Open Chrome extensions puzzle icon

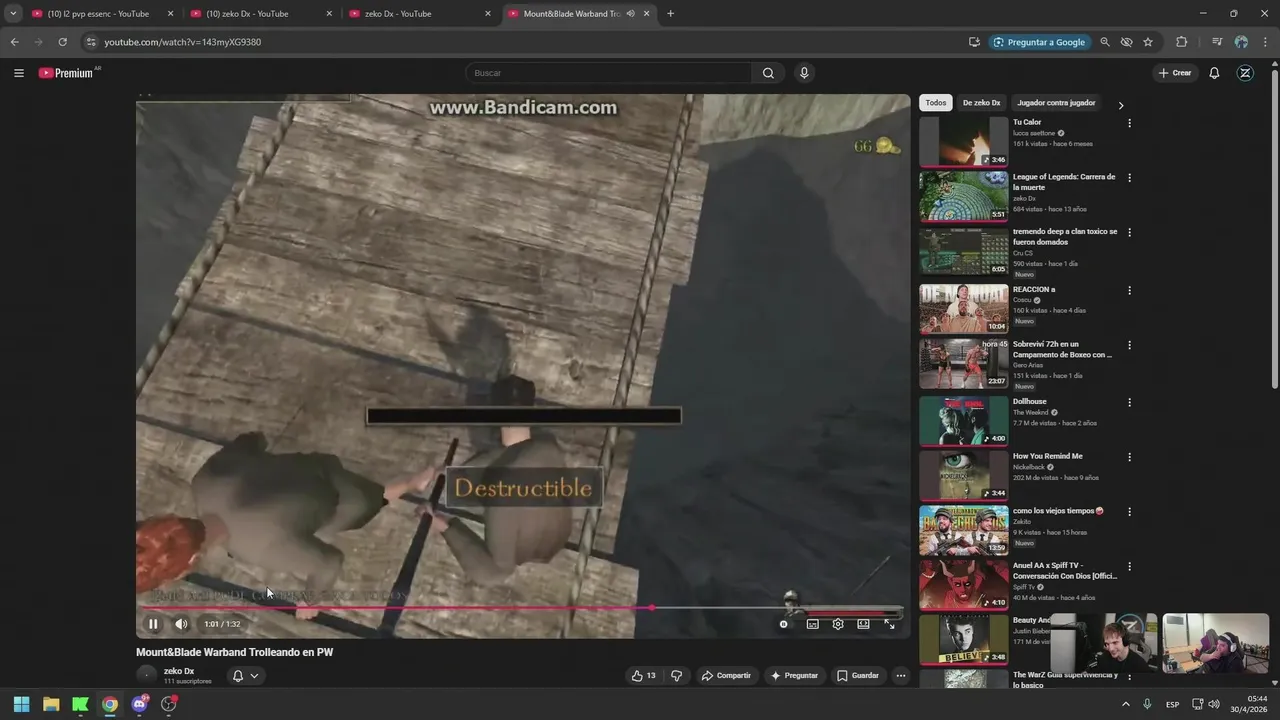point(1181,42)
